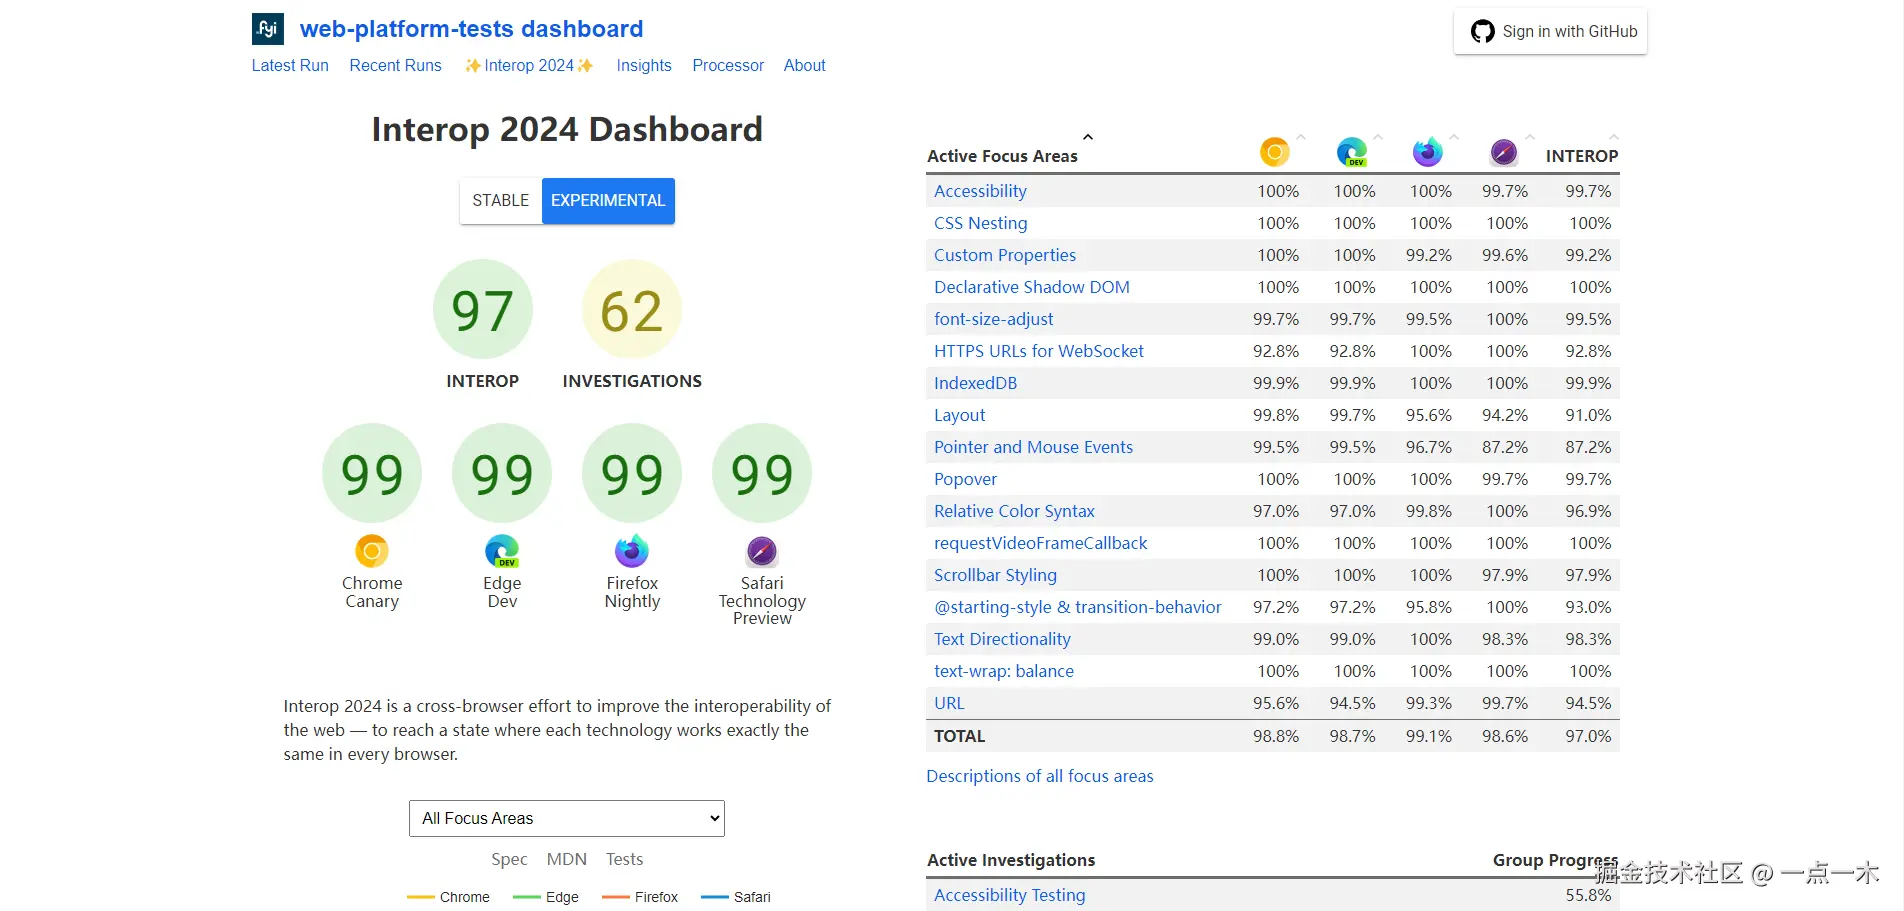Open the web-platform-tests dashboard home link
Image resolution: width=1904 pixels, height=911 pixels.
click(472, 29)
